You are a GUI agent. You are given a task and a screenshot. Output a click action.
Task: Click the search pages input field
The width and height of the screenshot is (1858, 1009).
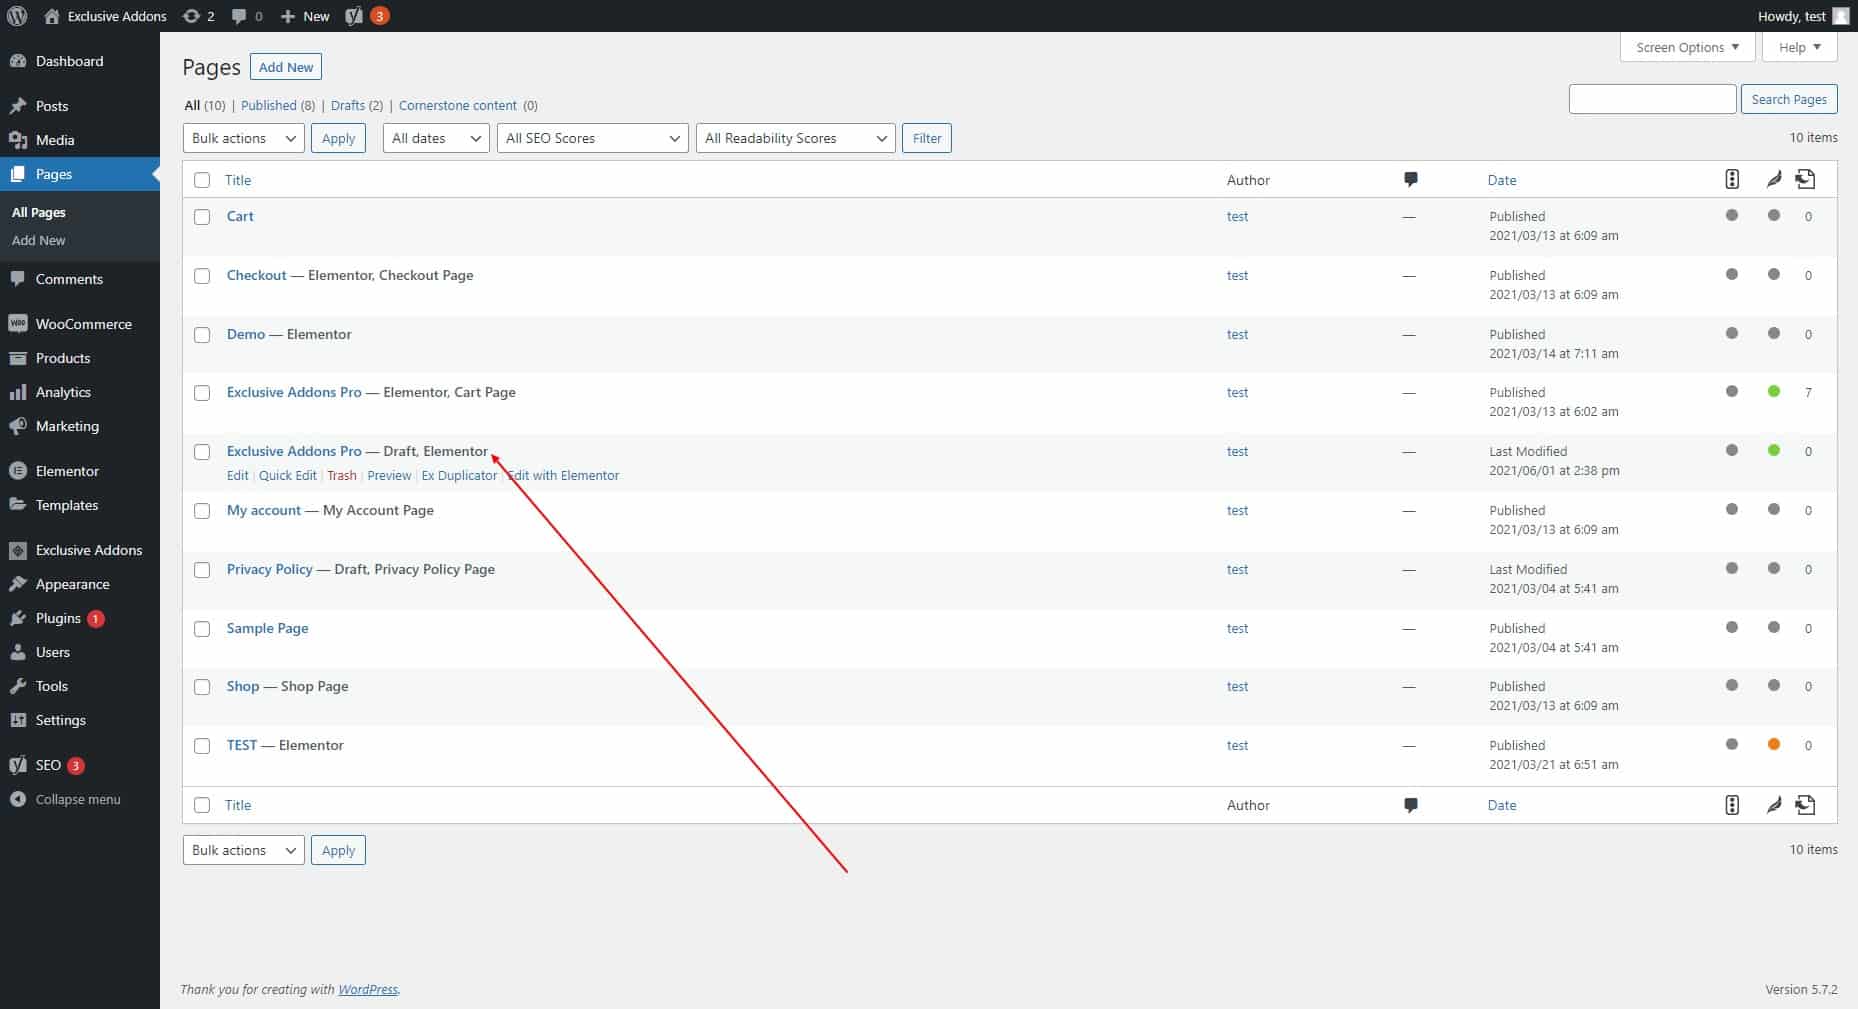tap(1652, 99)
